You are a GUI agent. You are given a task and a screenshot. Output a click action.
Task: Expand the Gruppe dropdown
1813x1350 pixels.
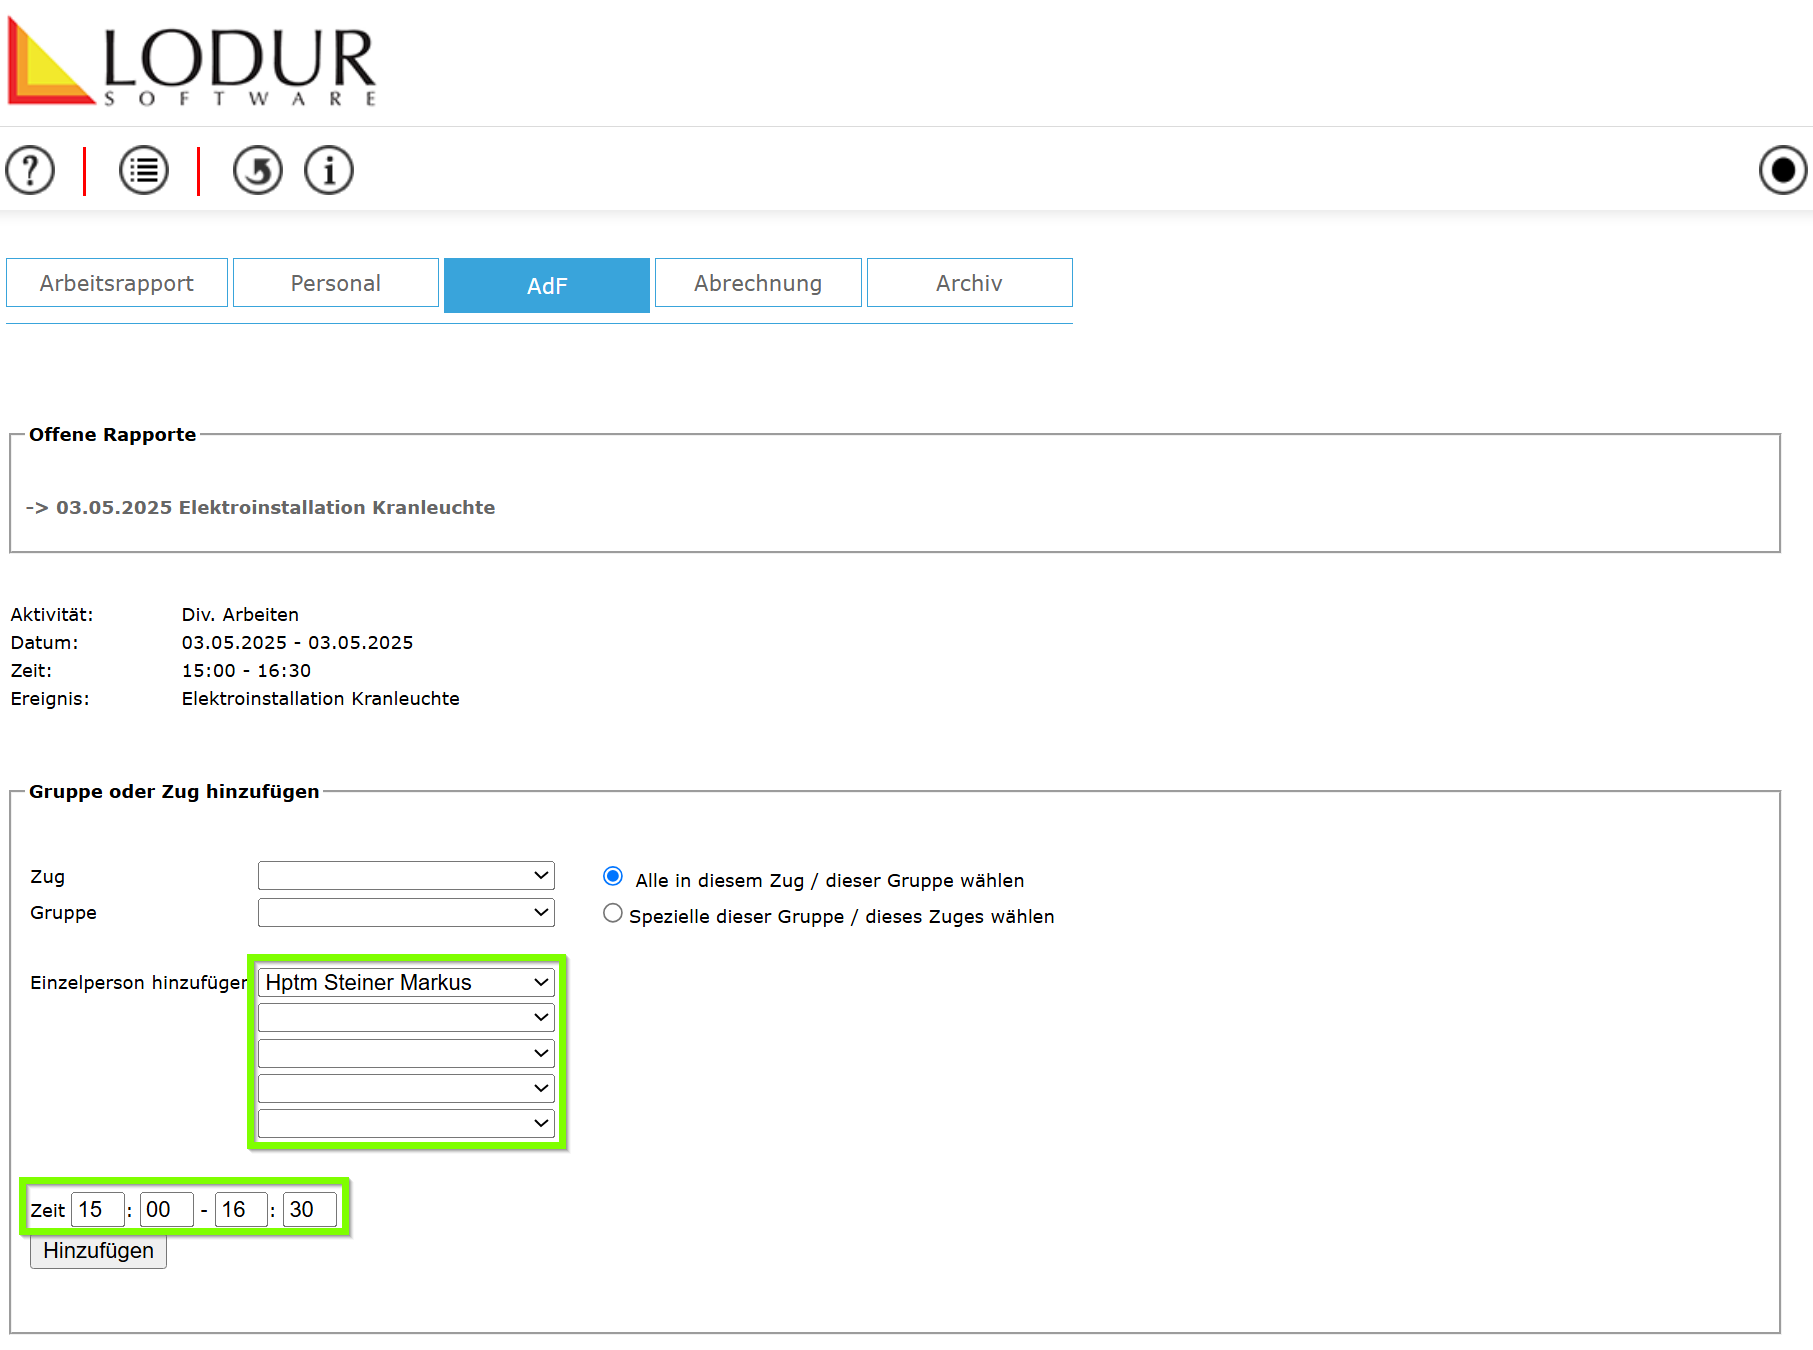pyautogui.click(x=406, y=912)
